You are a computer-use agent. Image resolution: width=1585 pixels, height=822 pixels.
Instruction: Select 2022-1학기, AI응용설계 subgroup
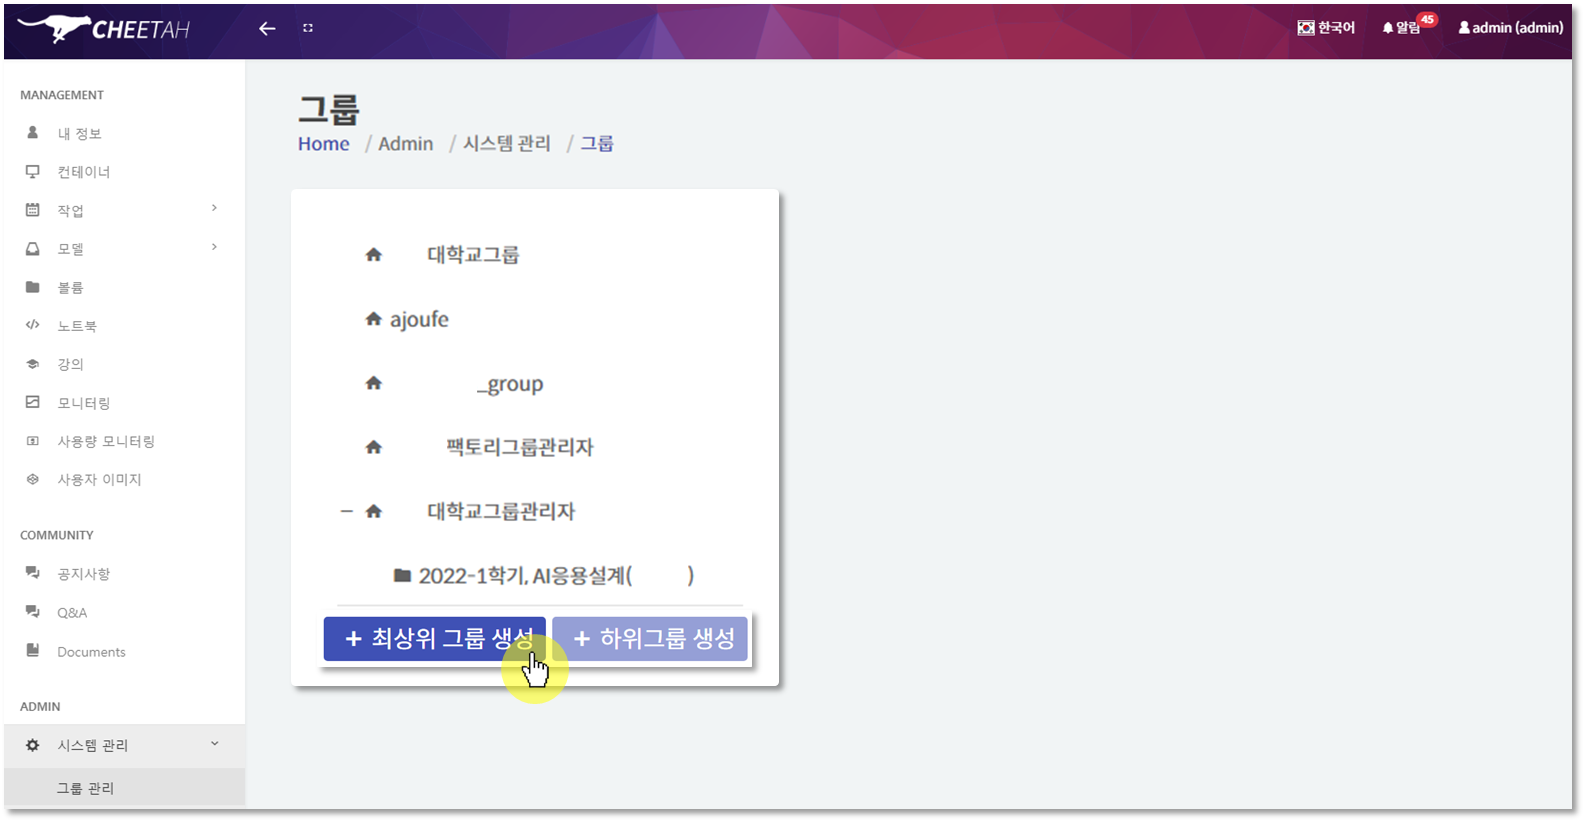click(556, 576)
